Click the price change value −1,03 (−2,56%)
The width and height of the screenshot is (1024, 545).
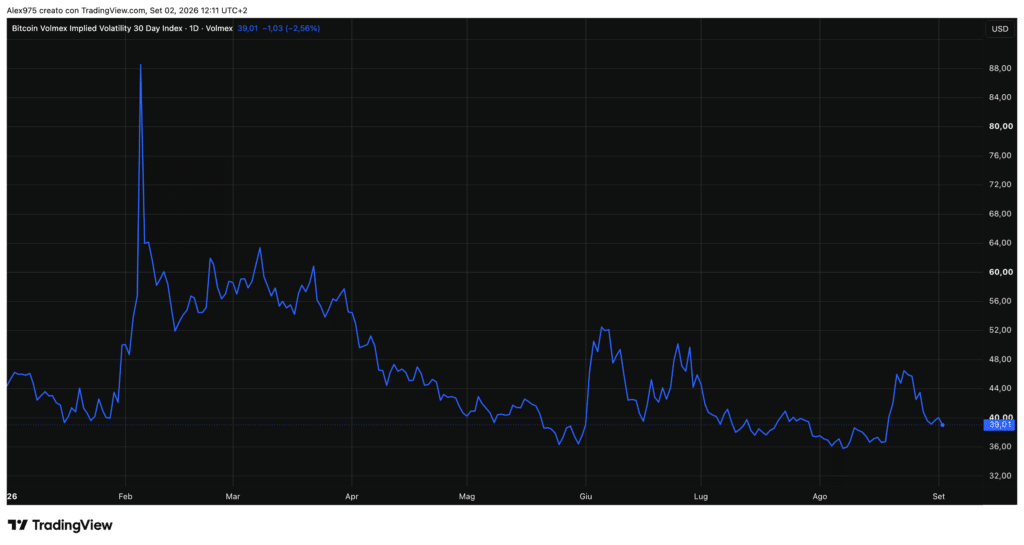click(291, 29)
